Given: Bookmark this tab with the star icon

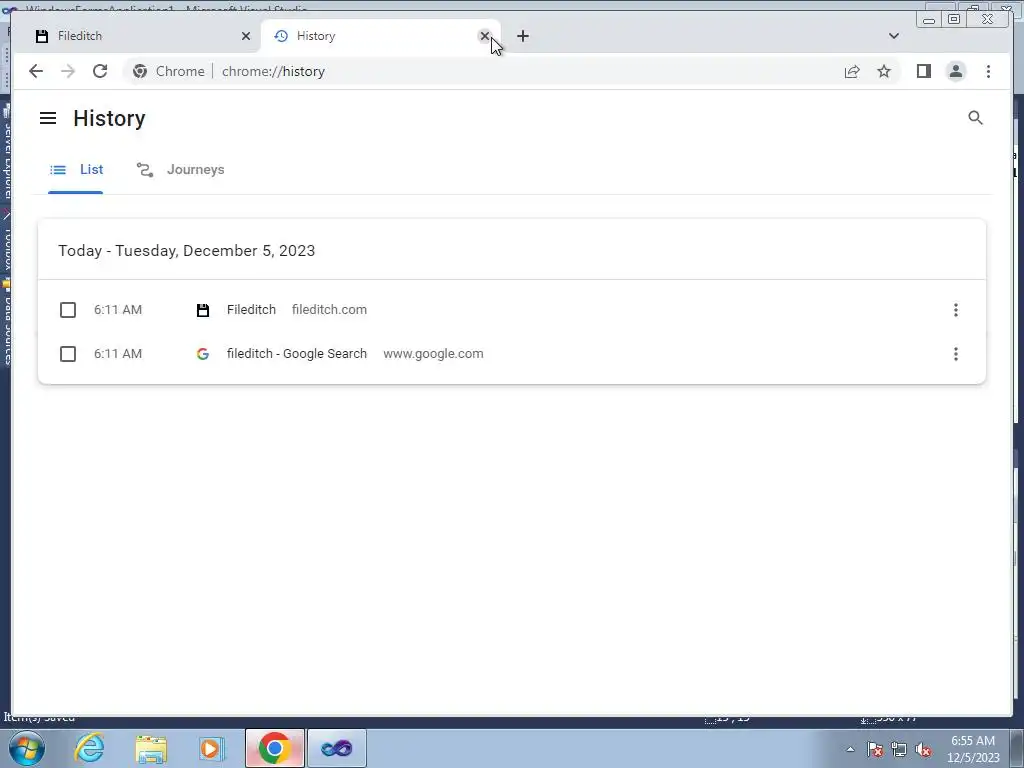Looking at the screenshot, I should pos(884,71).
